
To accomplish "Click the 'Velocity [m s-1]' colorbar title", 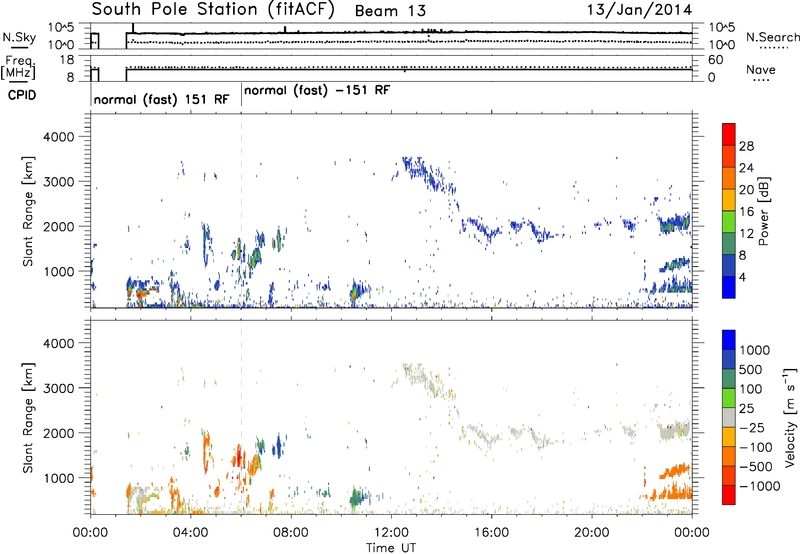I will (x=790, y=417).
